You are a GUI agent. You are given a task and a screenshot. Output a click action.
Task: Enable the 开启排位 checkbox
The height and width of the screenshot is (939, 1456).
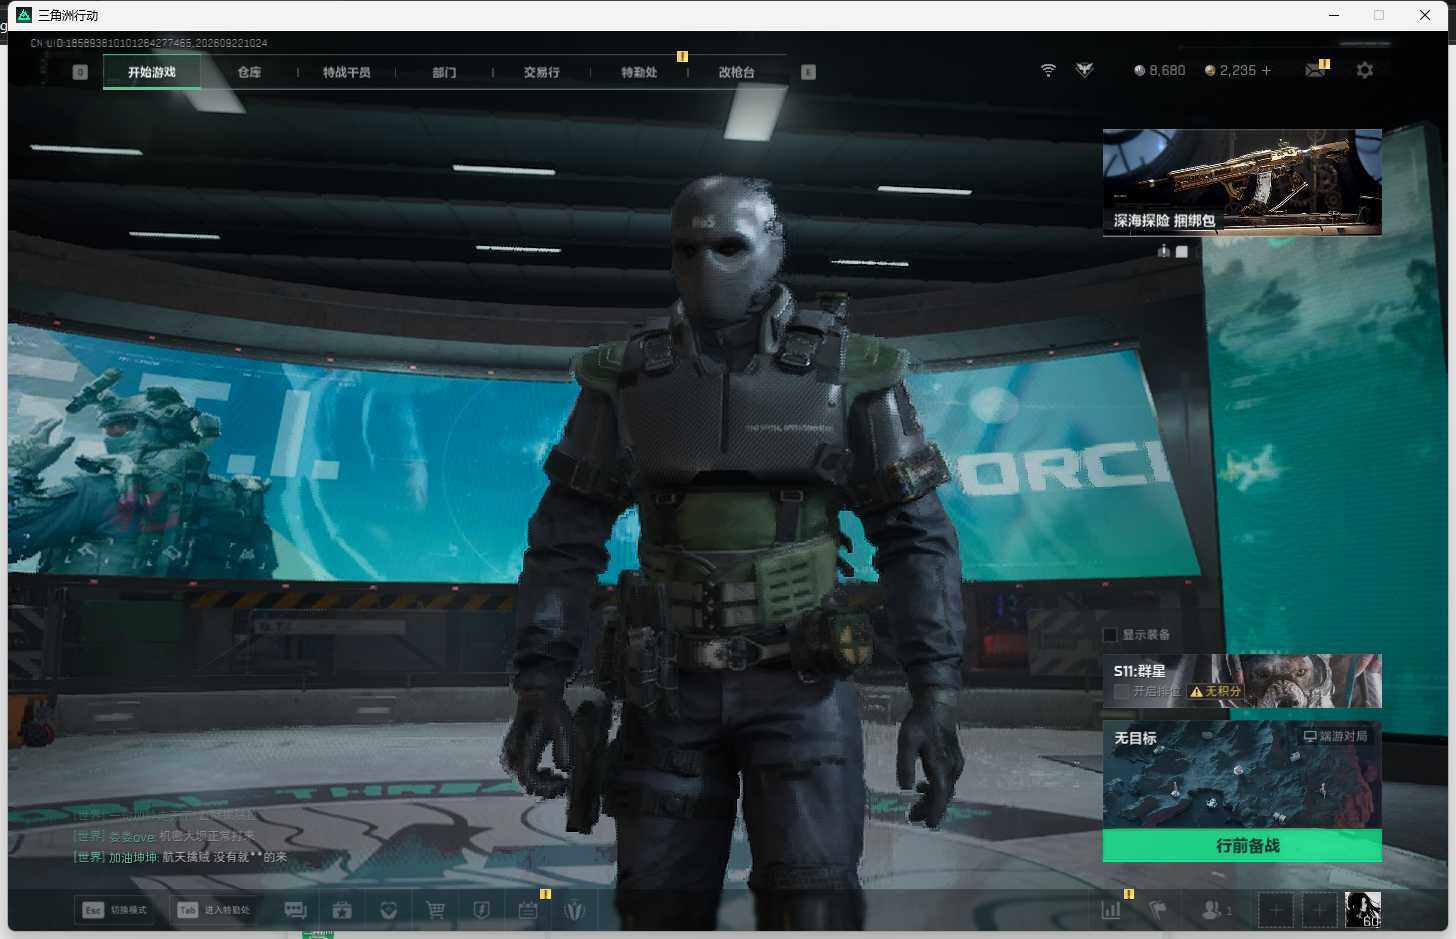(1121, 691)
